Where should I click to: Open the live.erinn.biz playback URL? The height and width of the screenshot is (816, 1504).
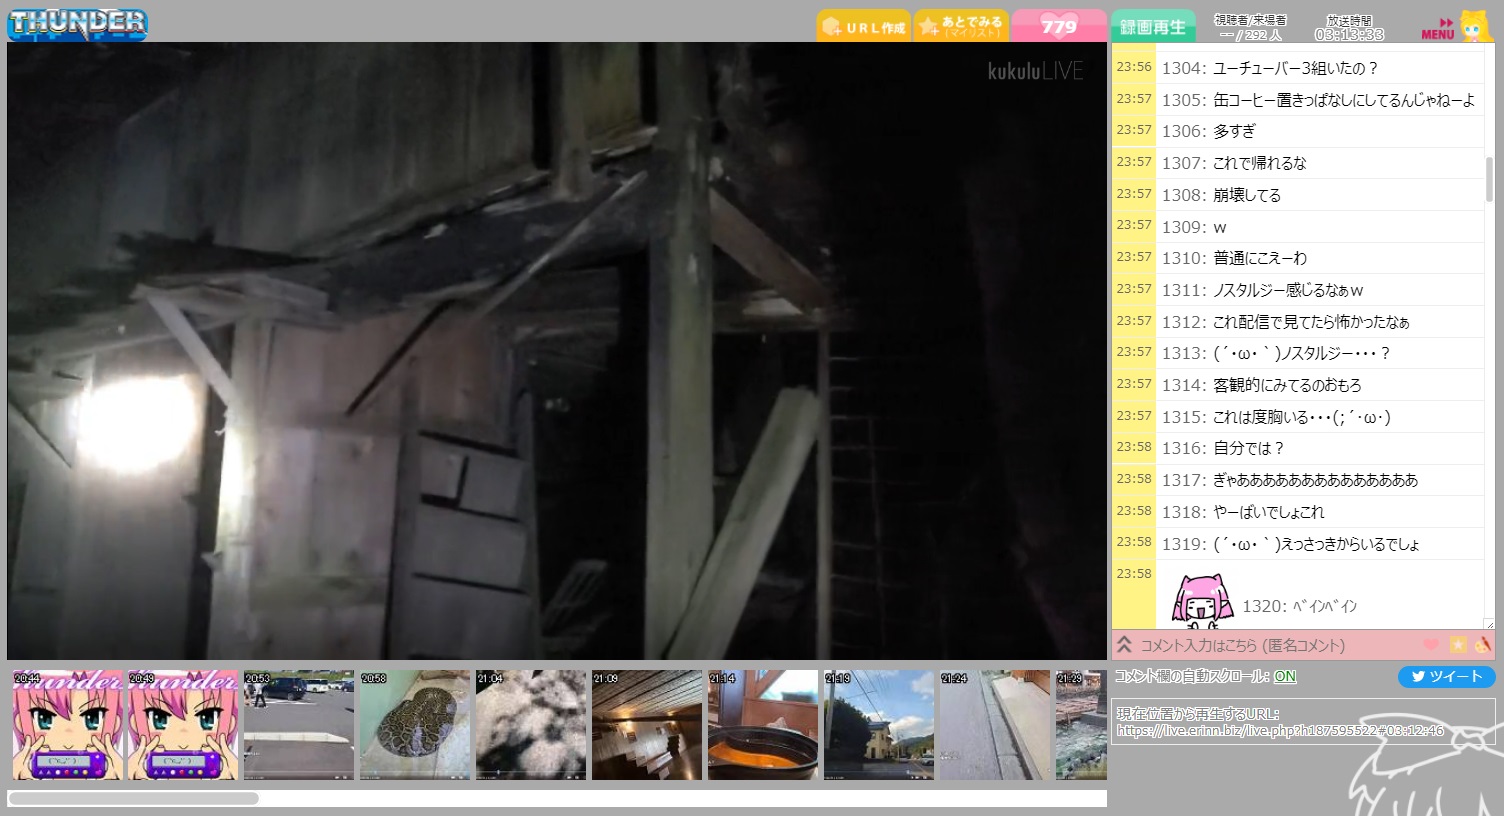(1280, 731)
